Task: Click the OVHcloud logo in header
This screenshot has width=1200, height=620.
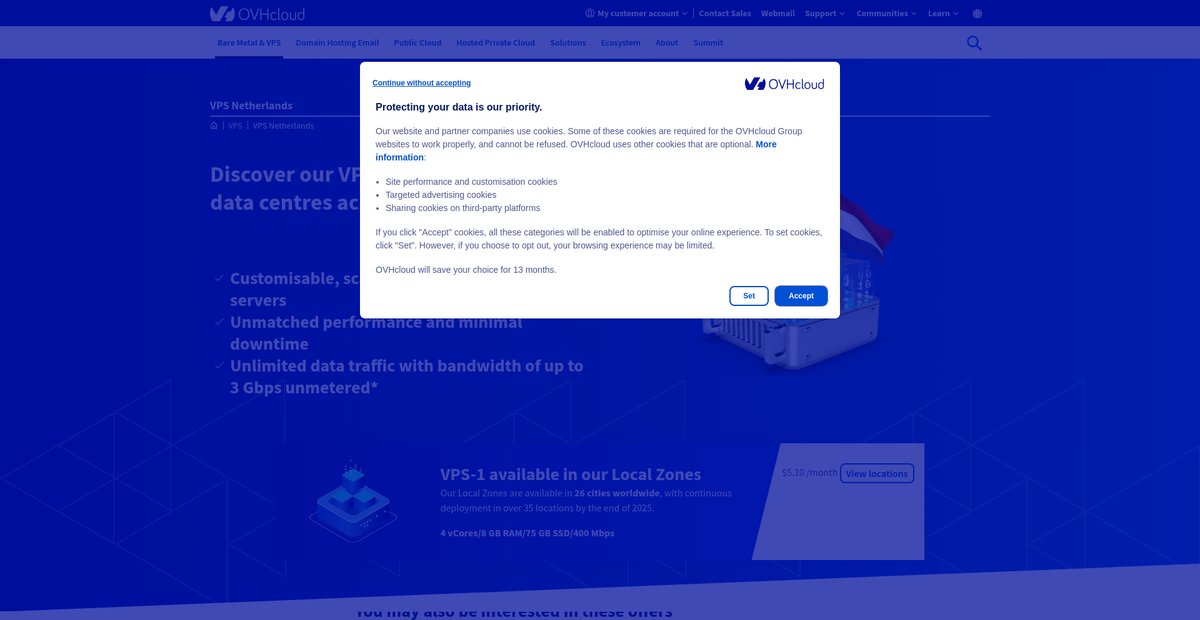Action: 257,14
